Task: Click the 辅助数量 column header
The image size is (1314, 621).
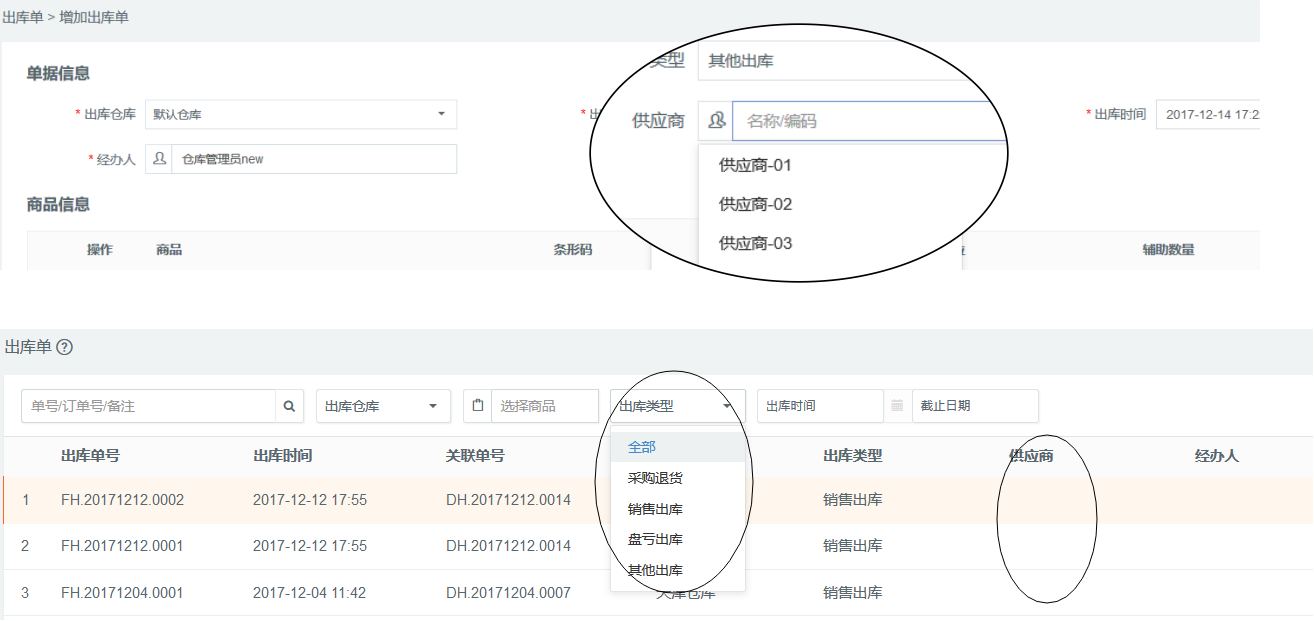Action: [x=1169, y=250]
